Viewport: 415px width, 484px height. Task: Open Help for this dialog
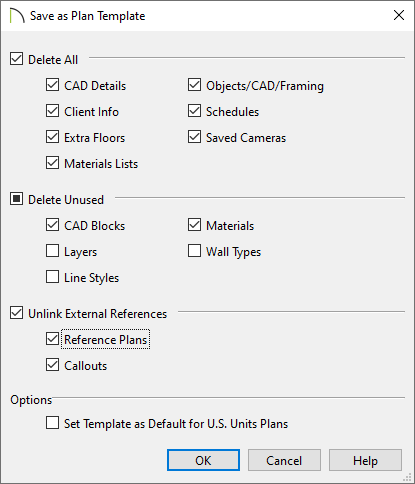point(365,460)
